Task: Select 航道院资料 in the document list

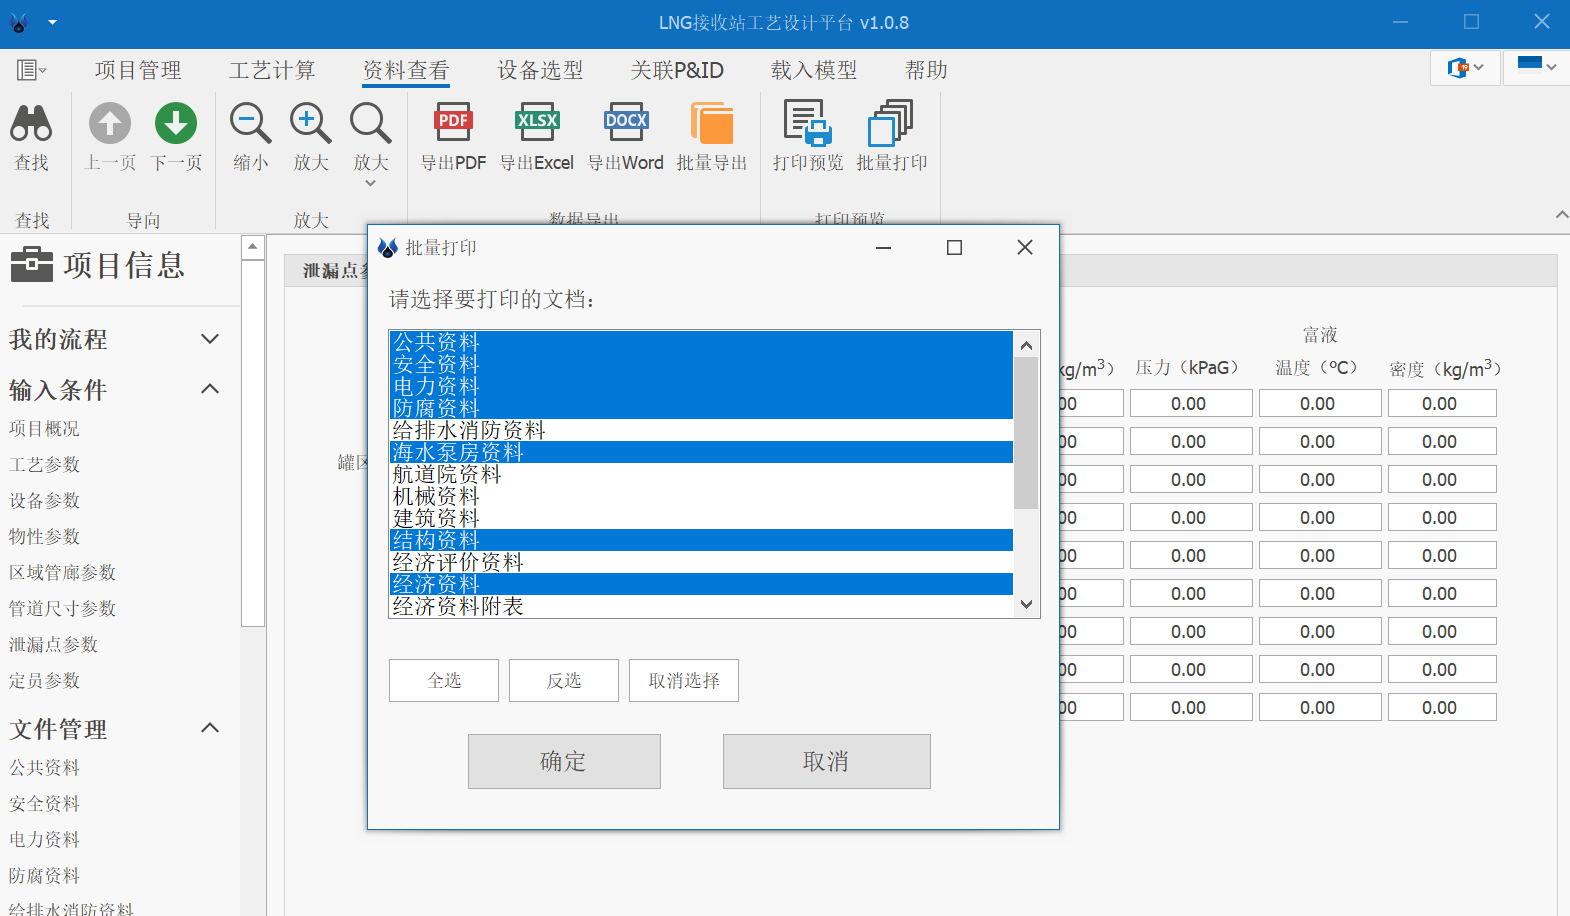Action: 701,474
